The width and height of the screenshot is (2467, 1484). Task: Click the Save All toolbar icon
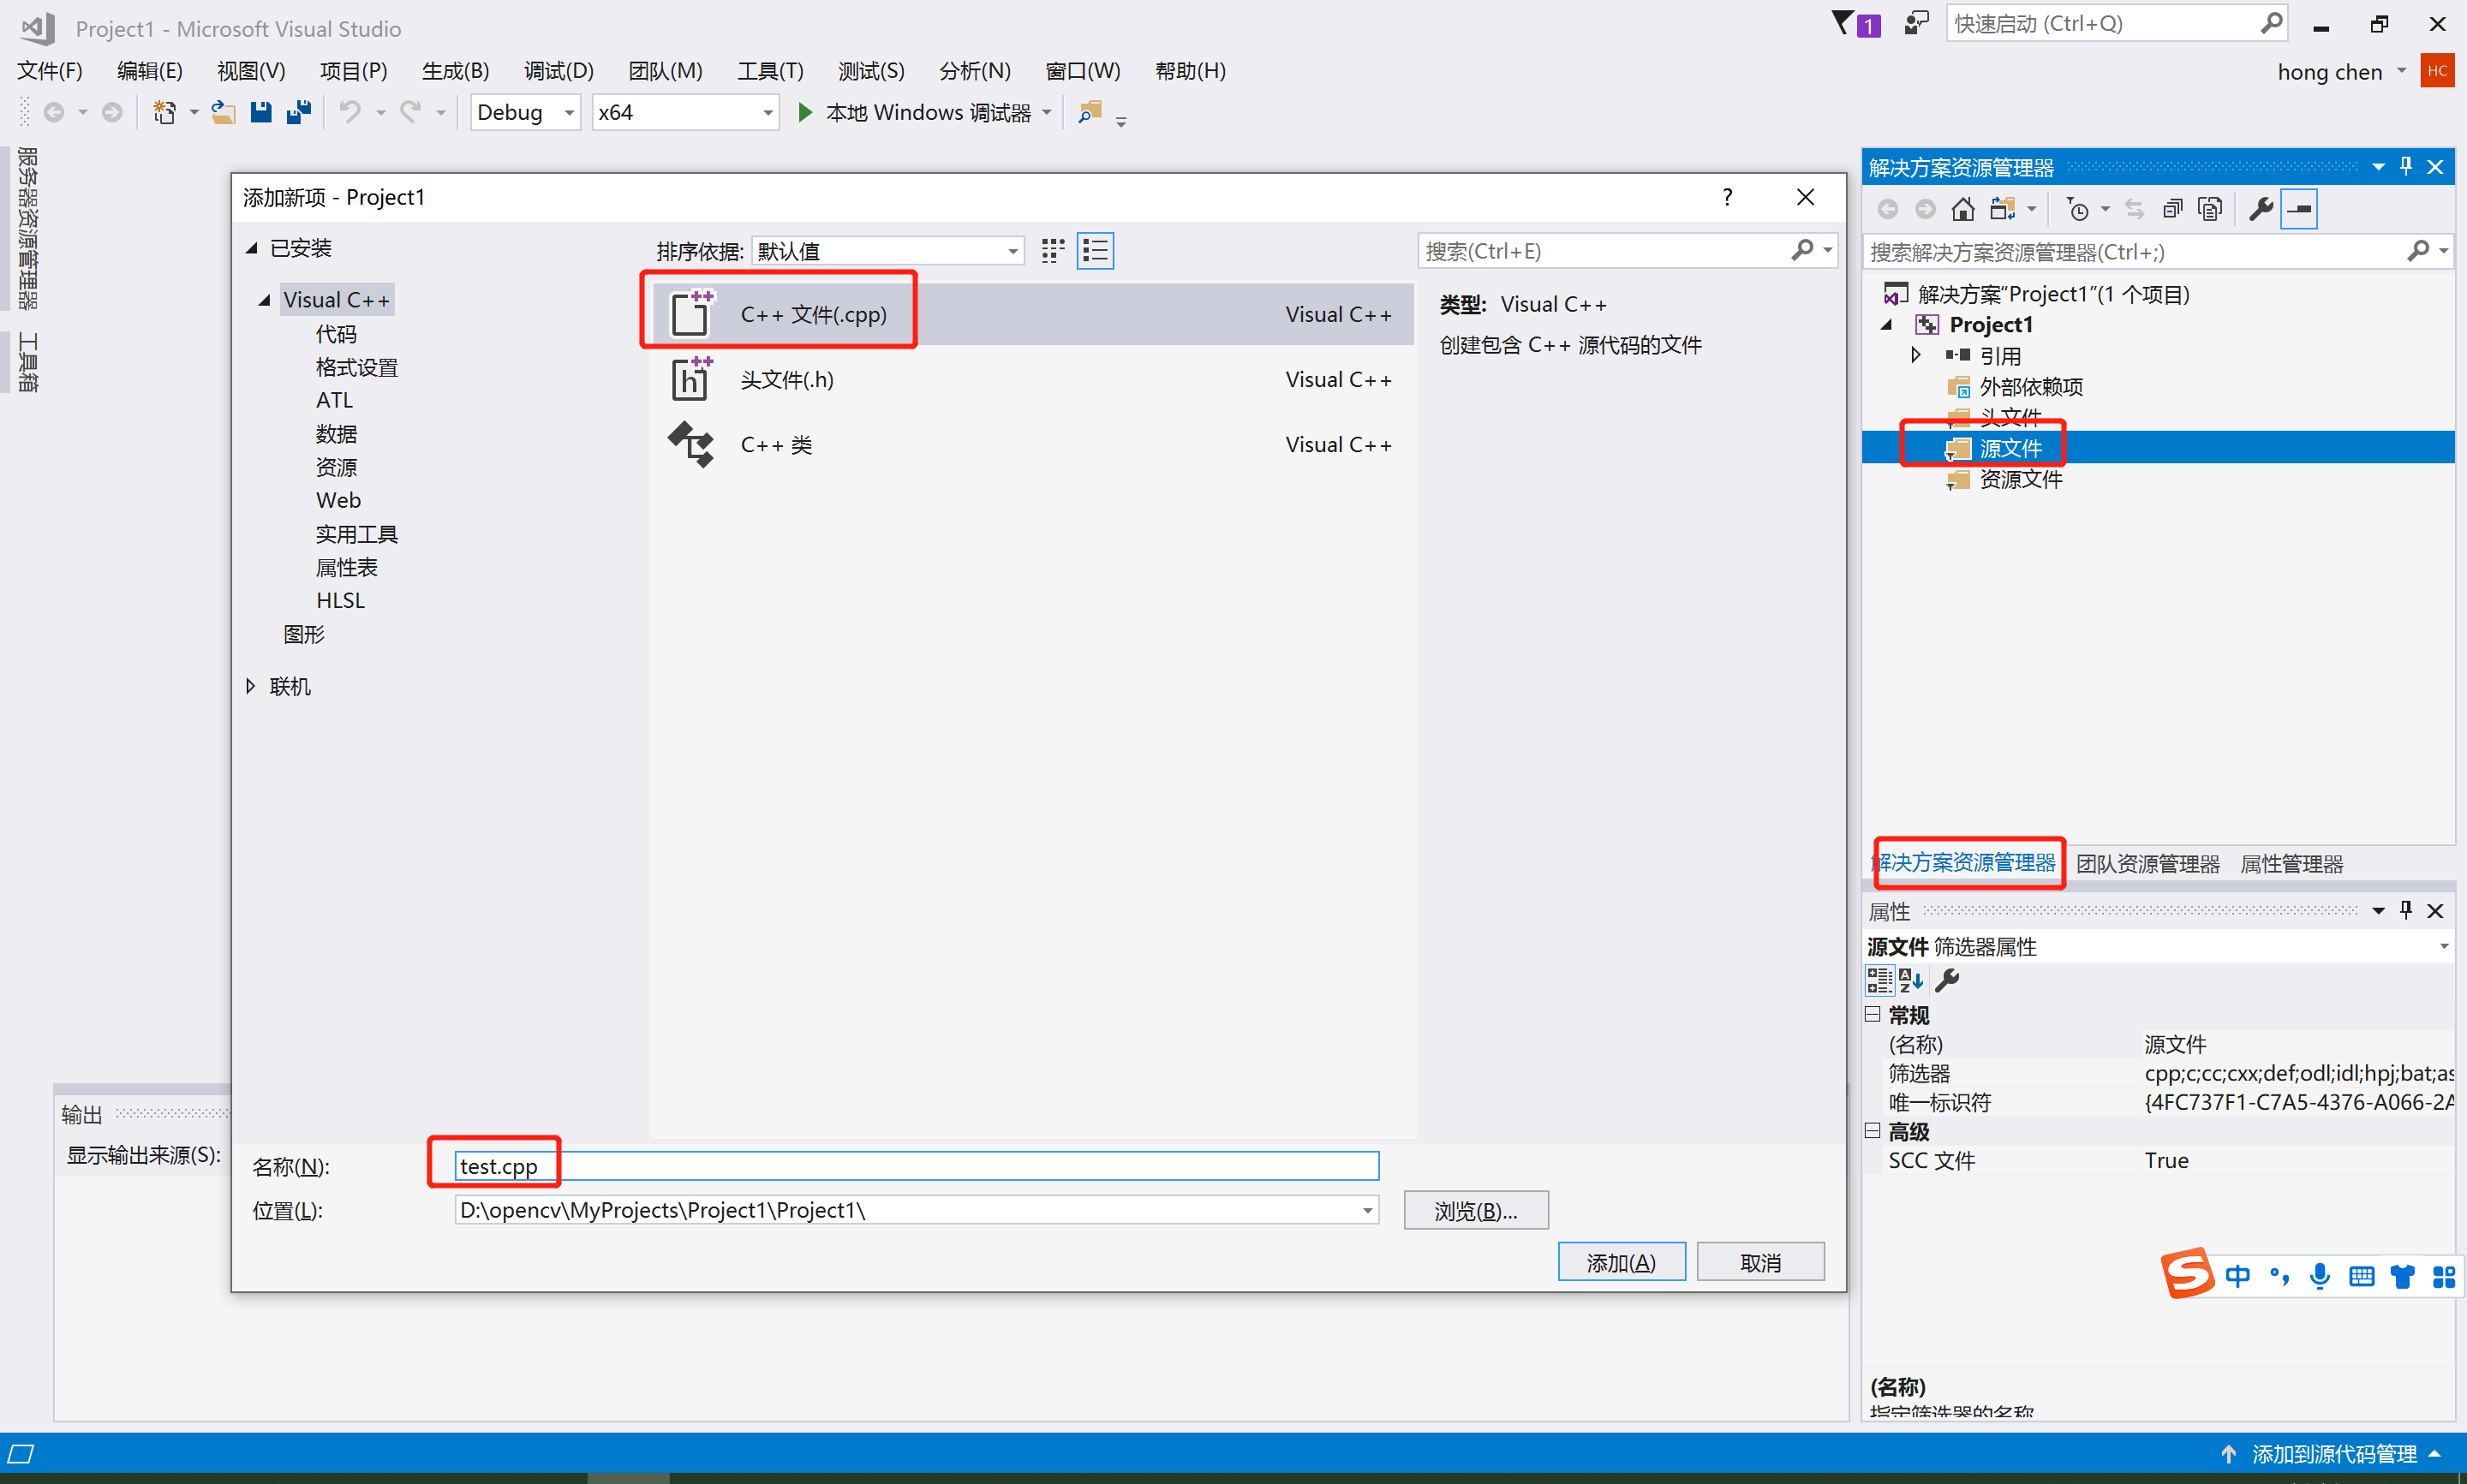pos(298,112)
